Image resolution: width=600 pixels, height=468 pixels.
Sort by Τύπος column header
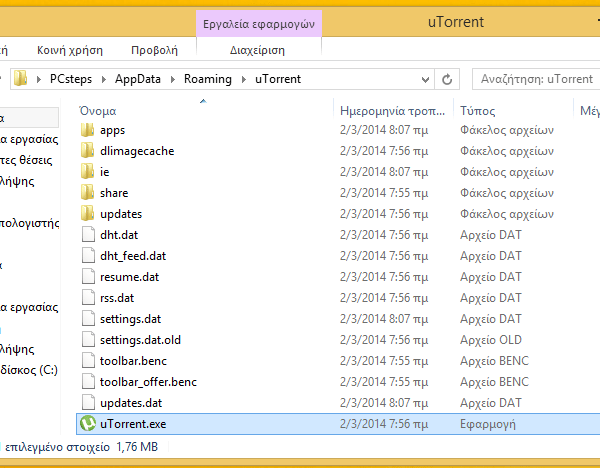tap(478, 111)
